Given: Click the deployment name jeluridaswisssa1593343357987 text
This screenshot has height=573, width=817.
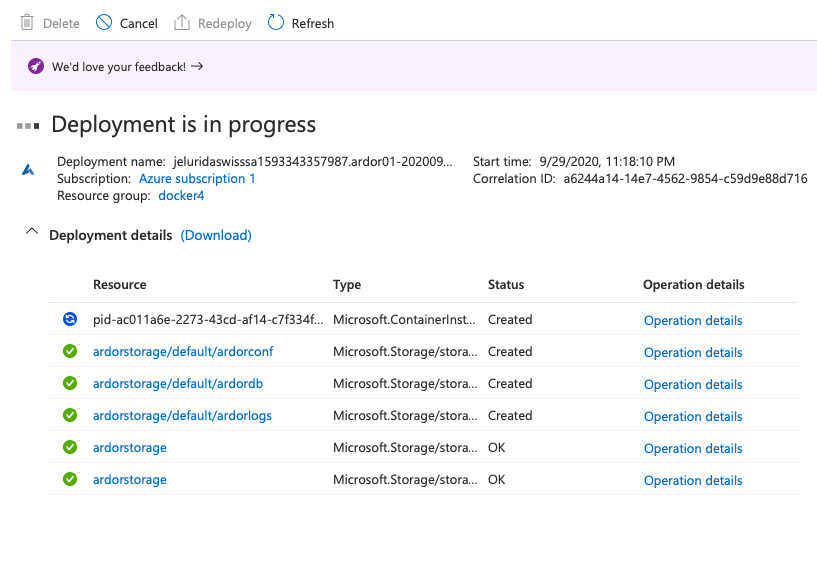Looking at the screenshot, I should pyautogui.click(x=313, y=161).
